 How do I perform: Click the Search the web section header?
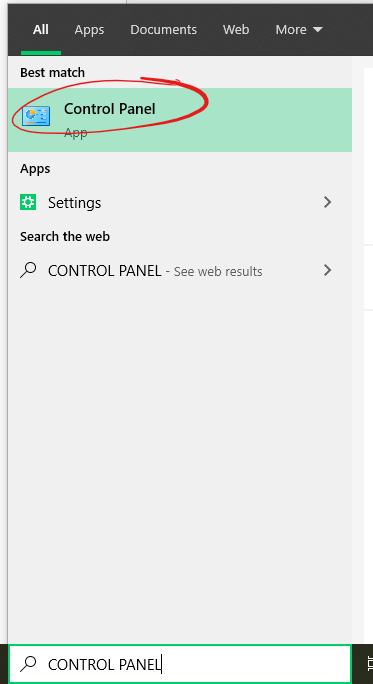click(x=65, y=237)
